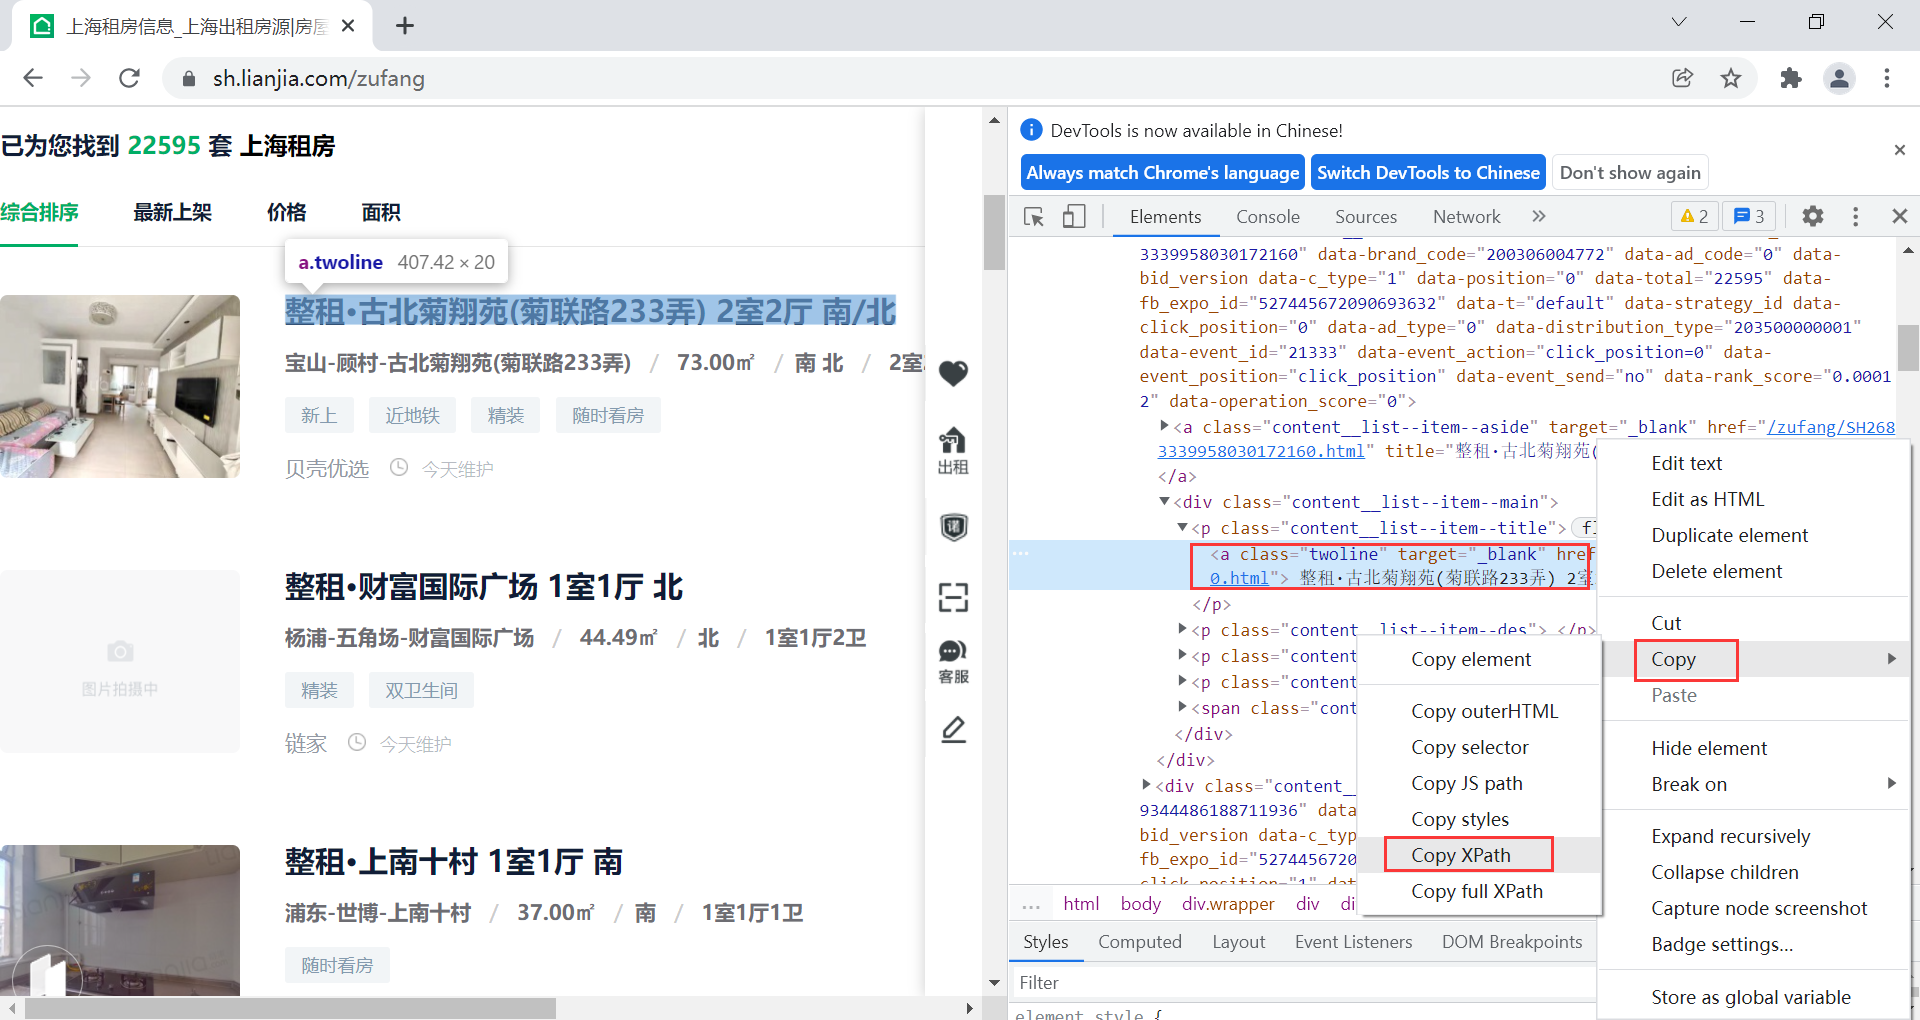Click Switch DevTools to Chinese

tap(1428, 172)
